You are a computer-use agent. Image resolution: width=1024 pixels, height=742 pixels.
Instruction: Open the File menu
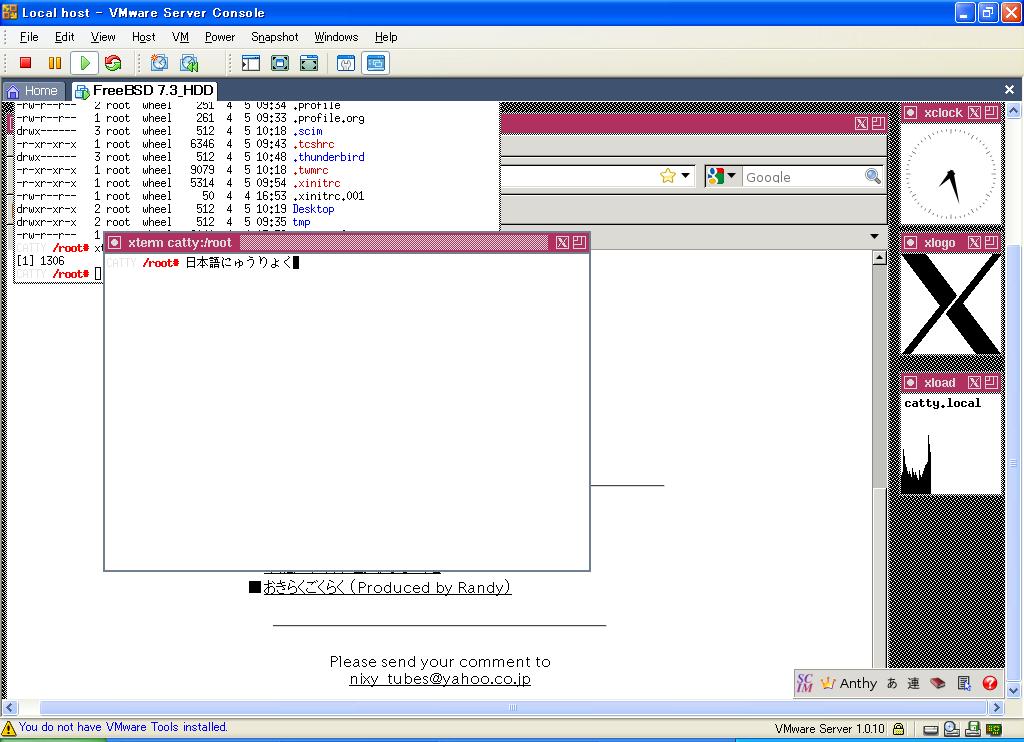coord(29,37)
